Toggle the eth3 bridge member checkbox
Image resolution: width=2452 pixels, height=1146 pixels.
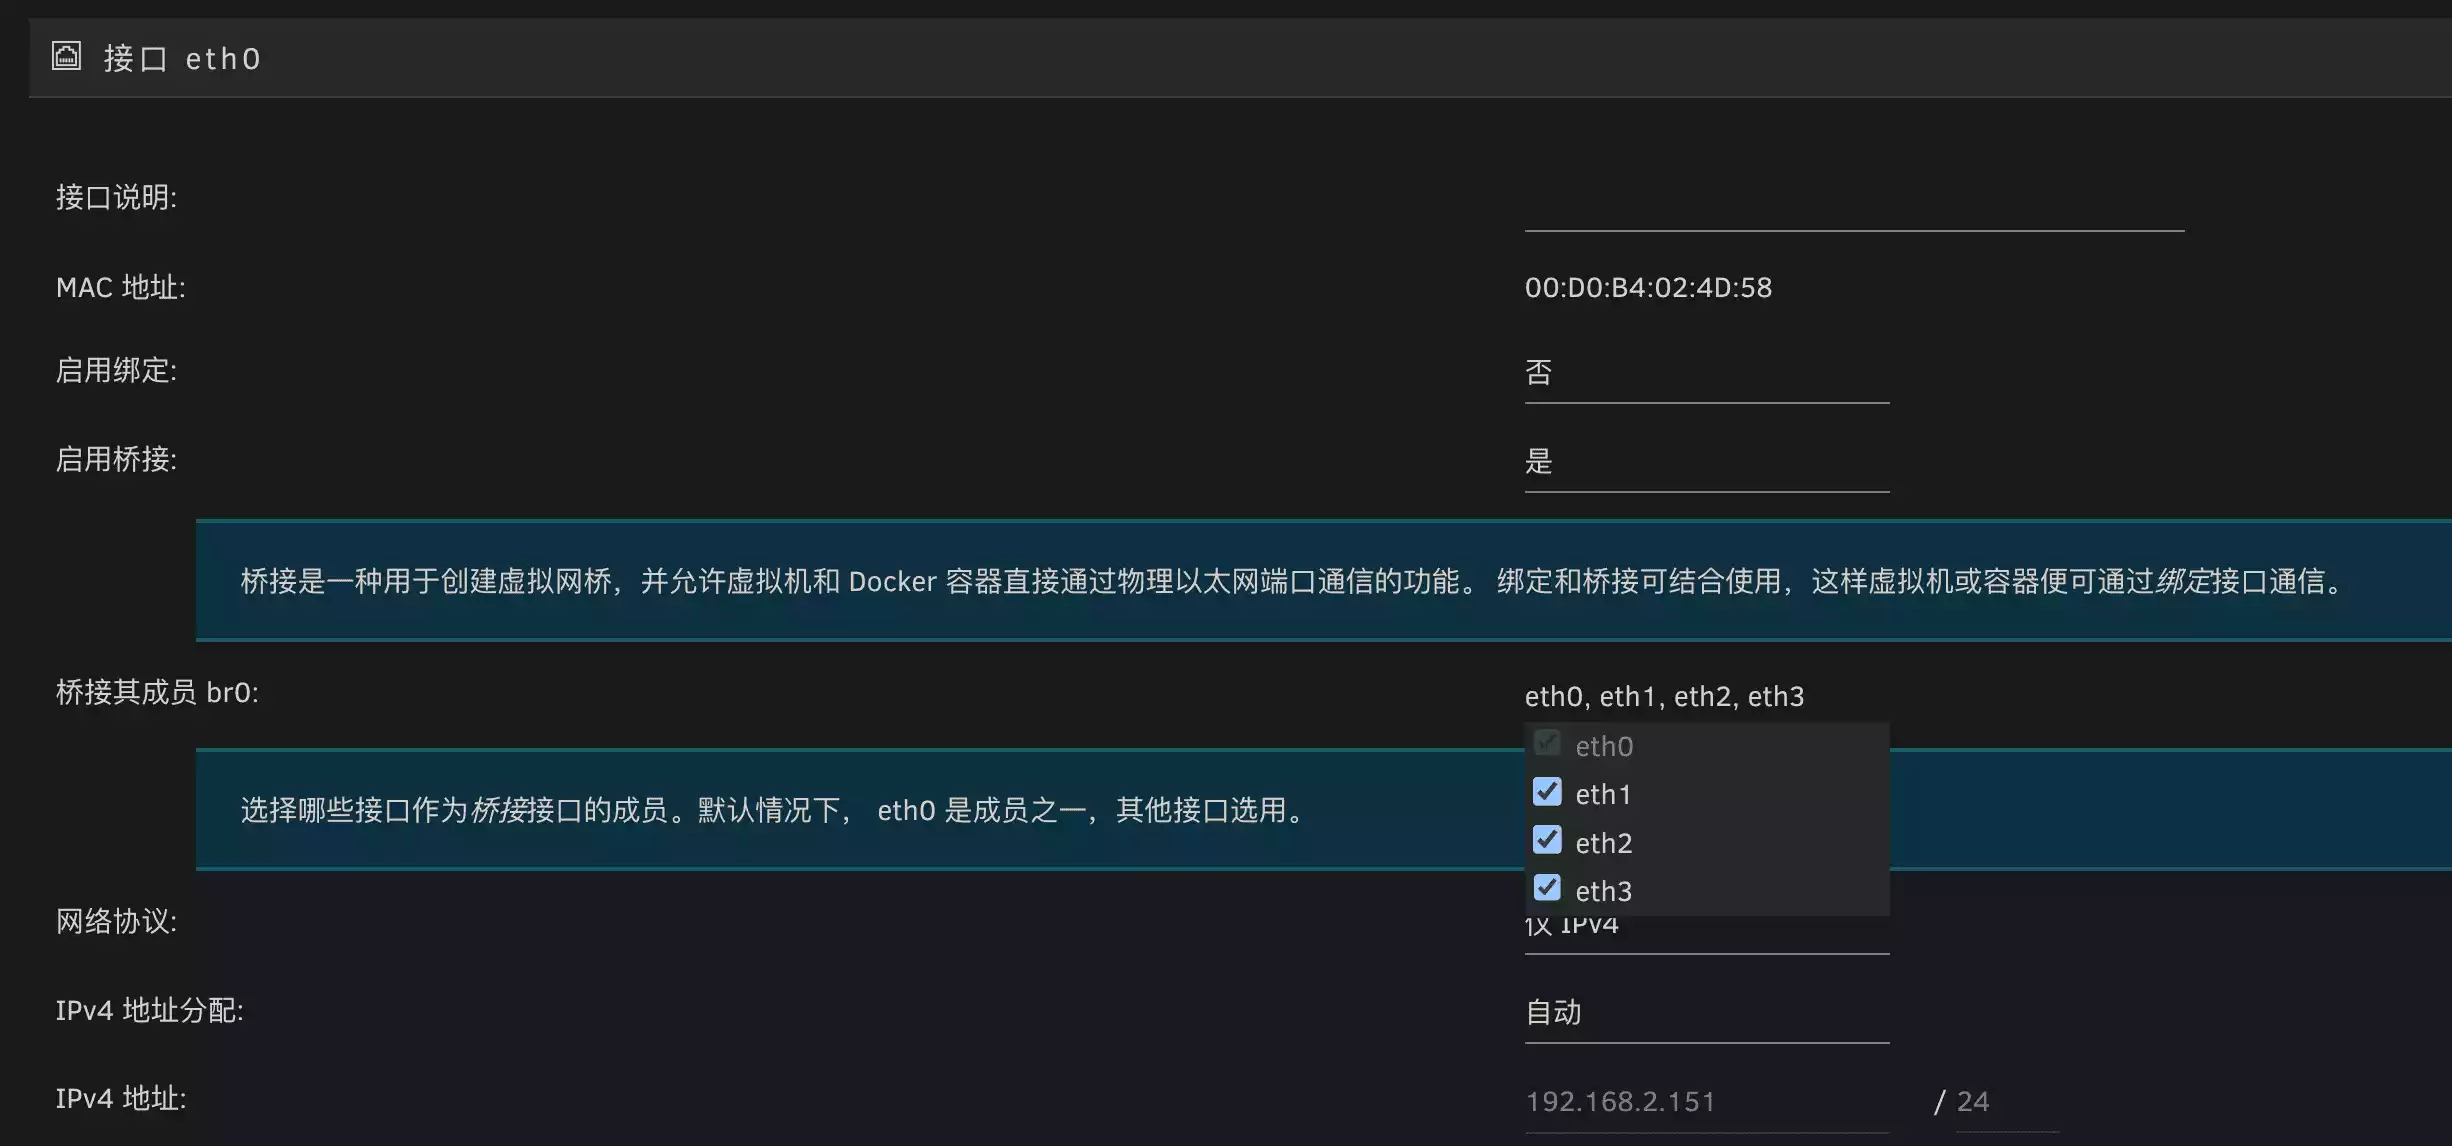(x=1546, y=888)
